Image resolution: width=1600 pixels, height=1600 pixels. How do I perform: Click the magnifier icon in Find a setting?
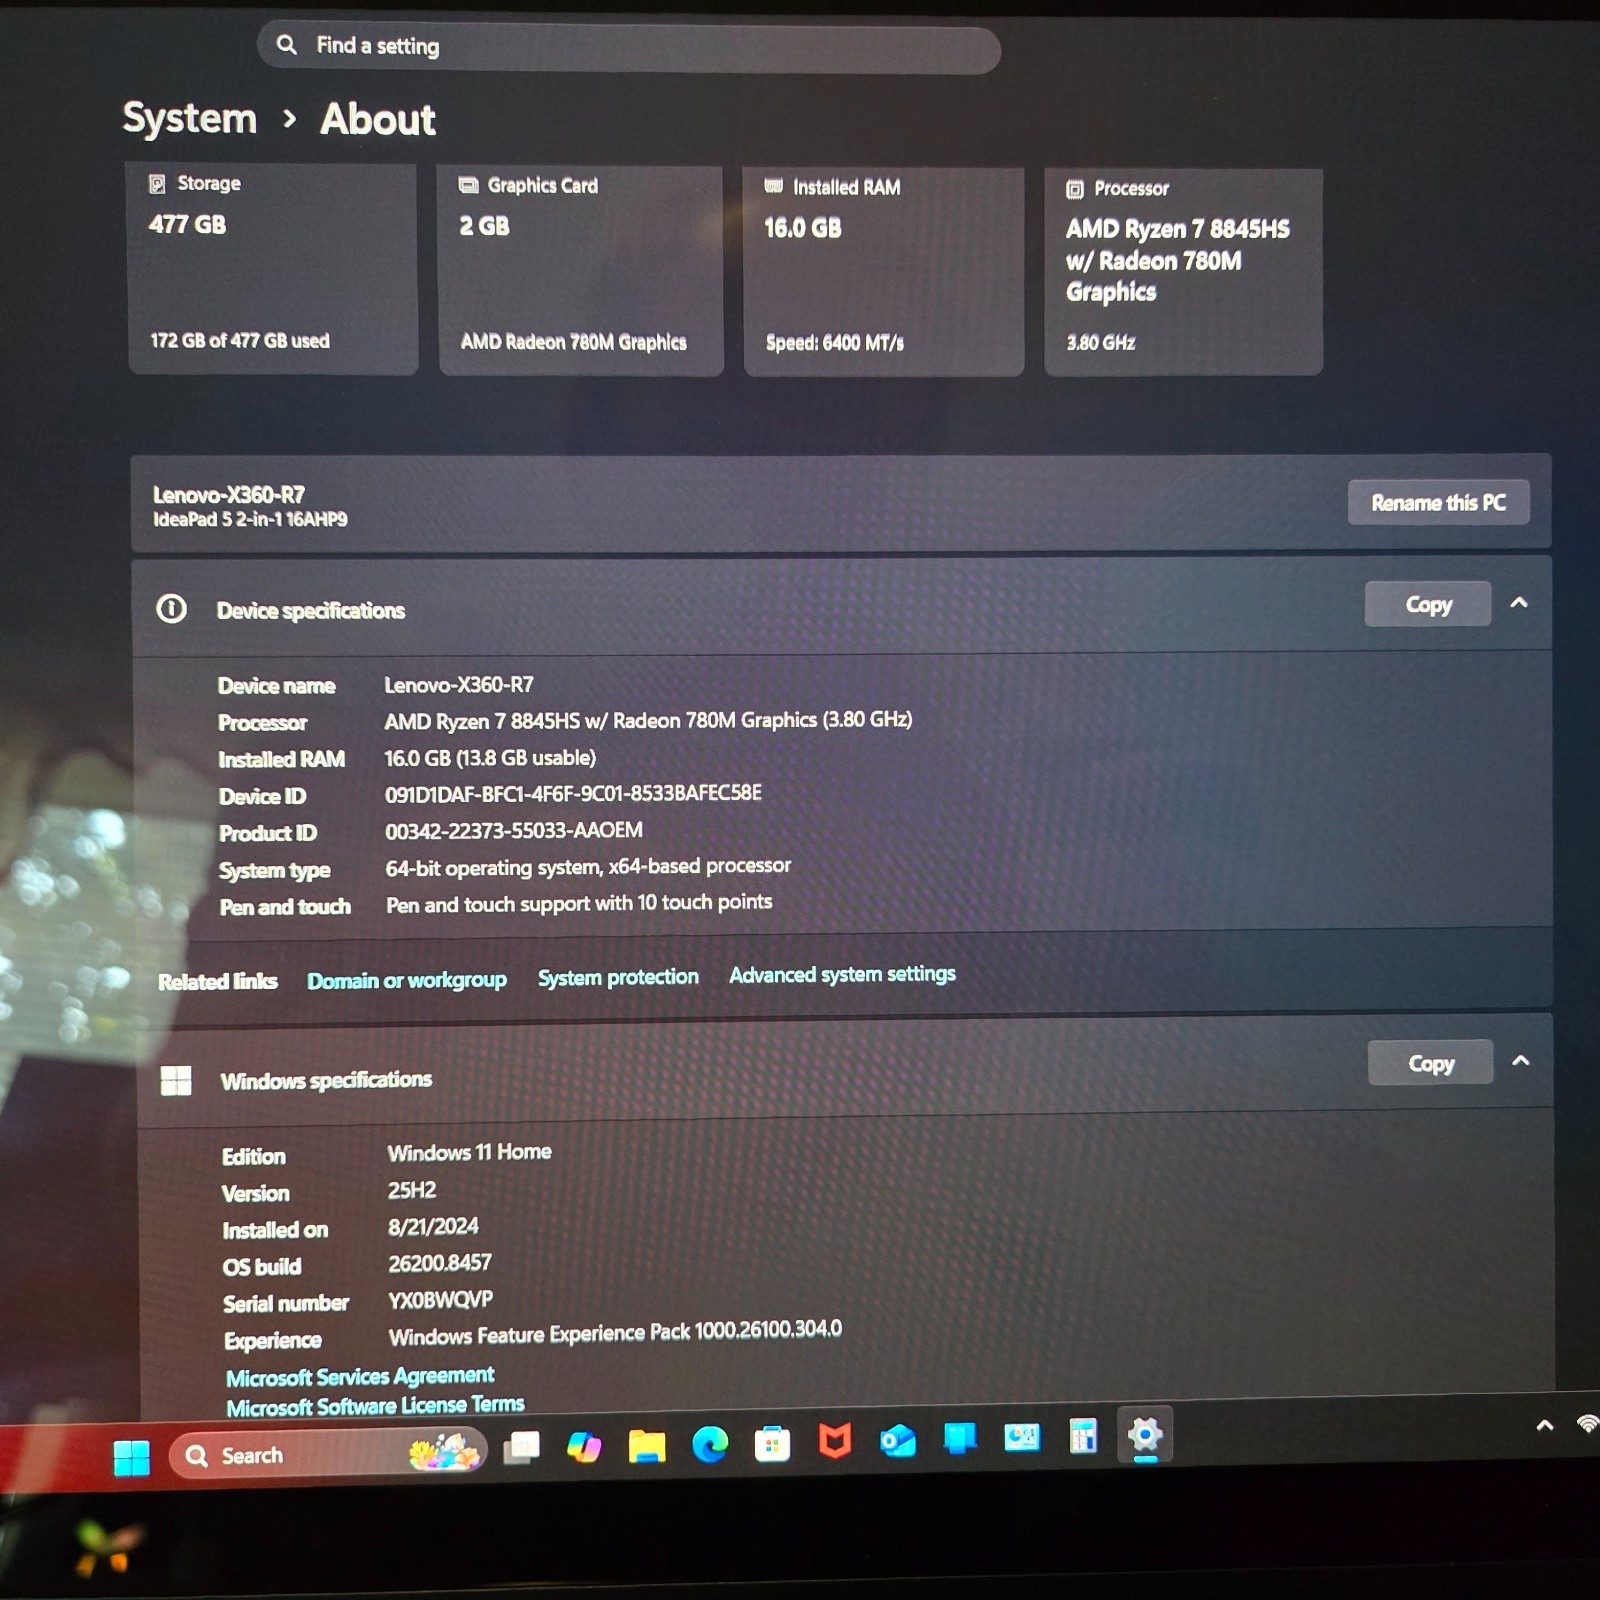tap(287, 45)
